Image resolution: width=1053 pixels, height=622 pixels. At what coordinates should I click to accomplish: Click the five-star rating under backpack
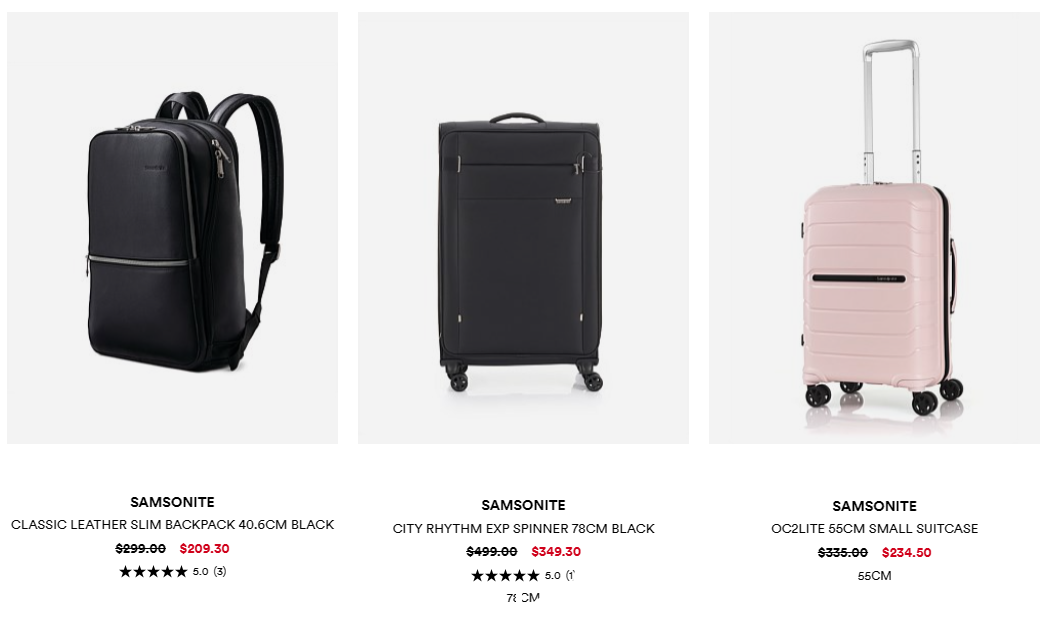click(x=153, y=572)
